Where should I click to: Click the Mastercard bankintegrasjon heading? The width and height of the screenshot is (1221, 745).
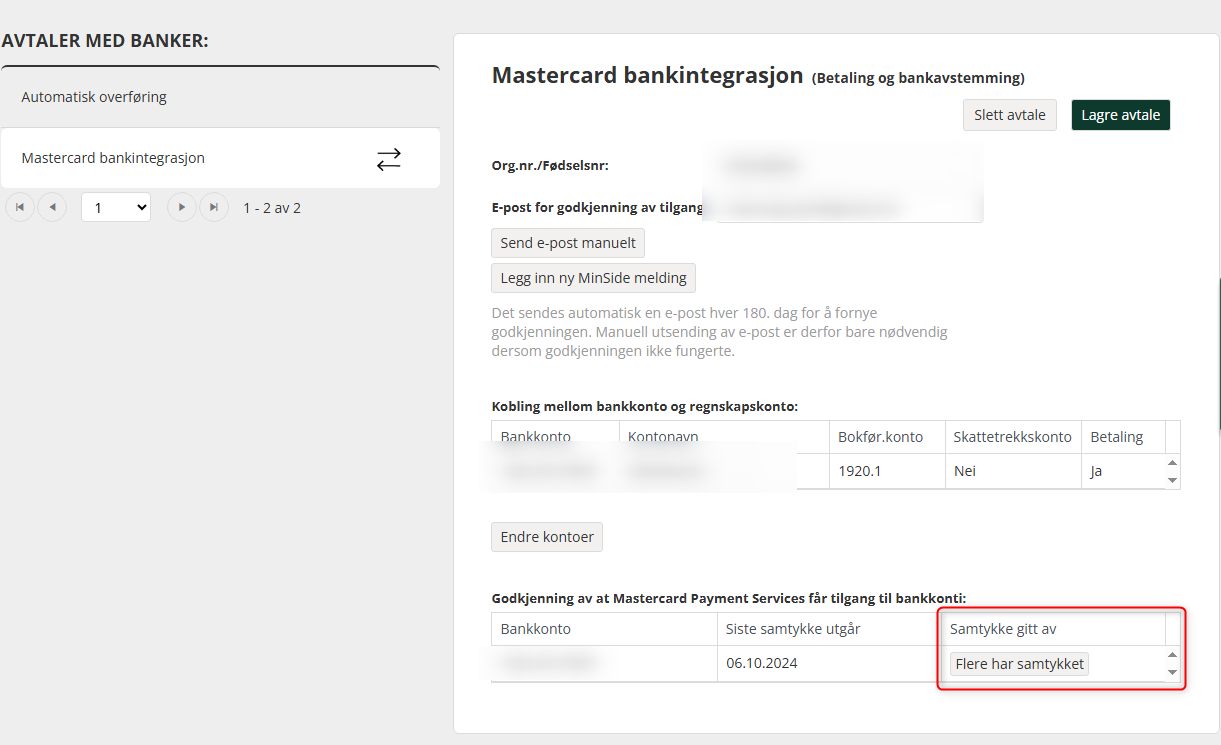click(648, 75)
